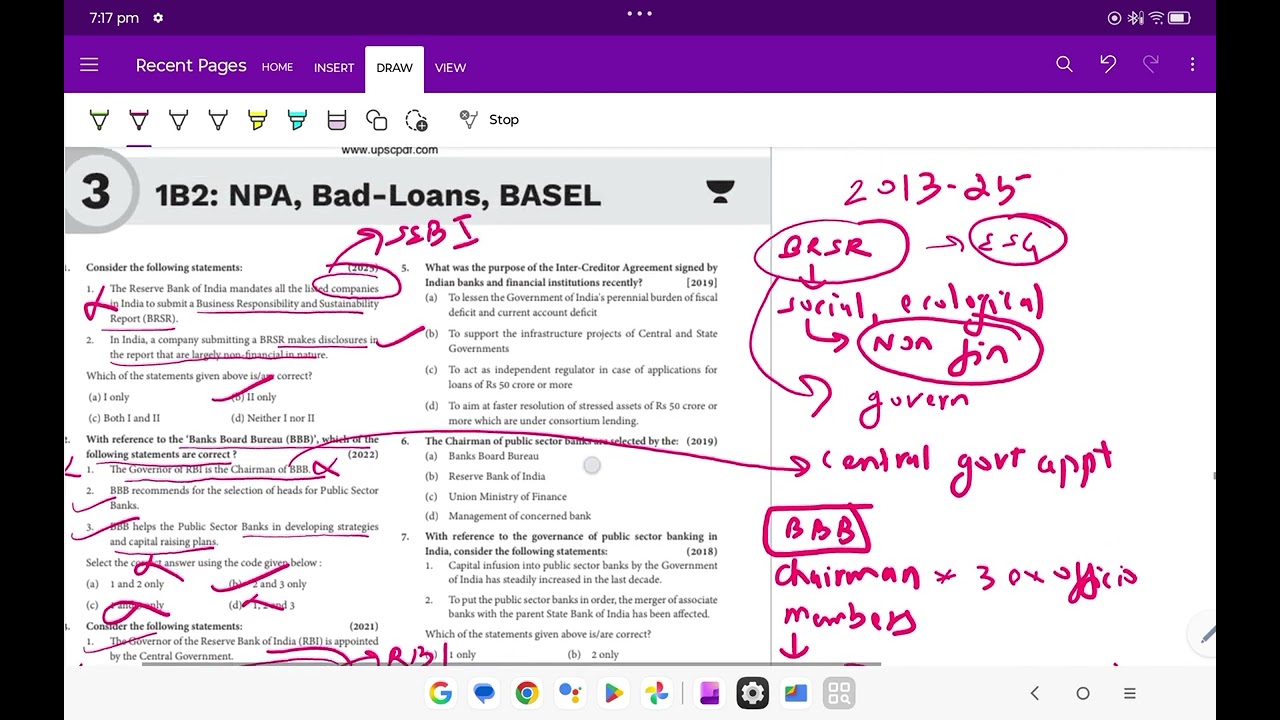
Task: Click option '(c) Union Ministry of Finance'
Action: tap(496, 496)
